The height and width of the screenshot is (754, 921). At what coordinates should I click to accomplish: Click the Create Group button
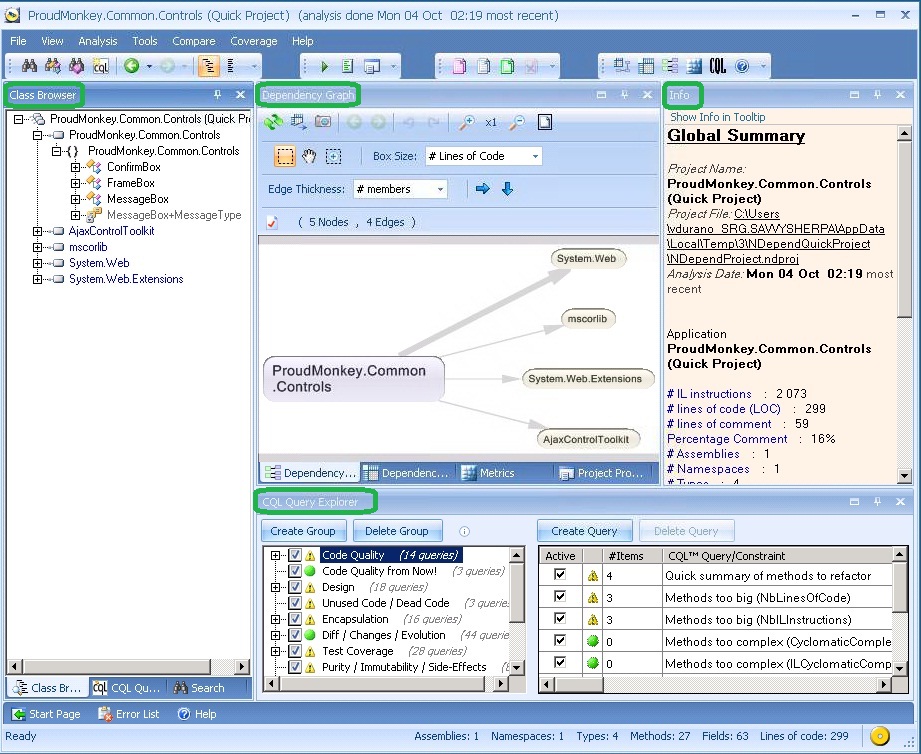point(303,531)
